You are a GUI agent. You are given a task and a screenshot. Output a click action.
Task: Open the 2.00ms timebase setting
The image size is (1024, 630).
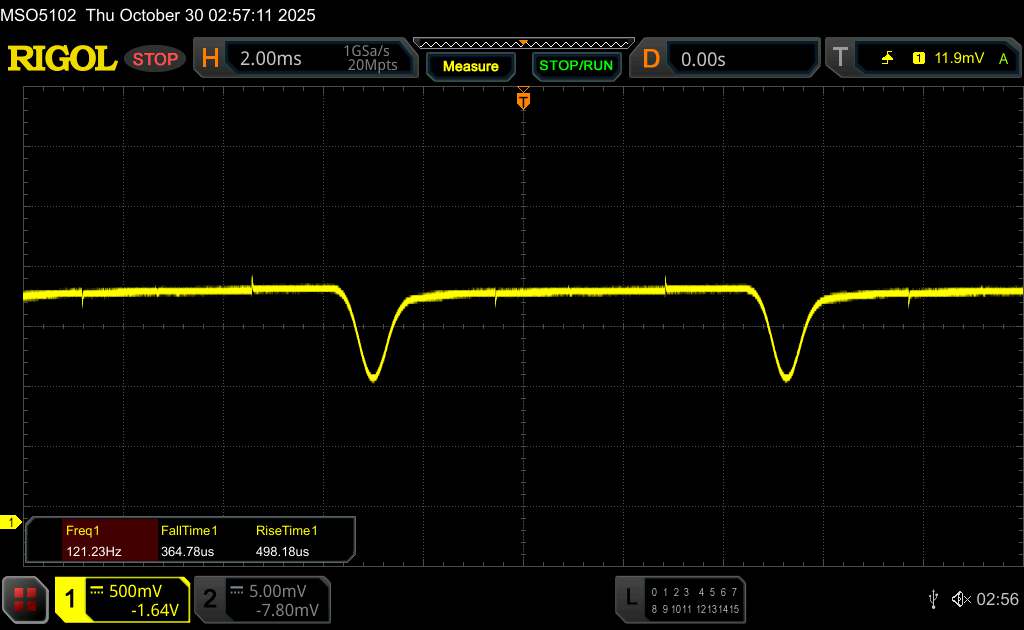tap(270, 59)
